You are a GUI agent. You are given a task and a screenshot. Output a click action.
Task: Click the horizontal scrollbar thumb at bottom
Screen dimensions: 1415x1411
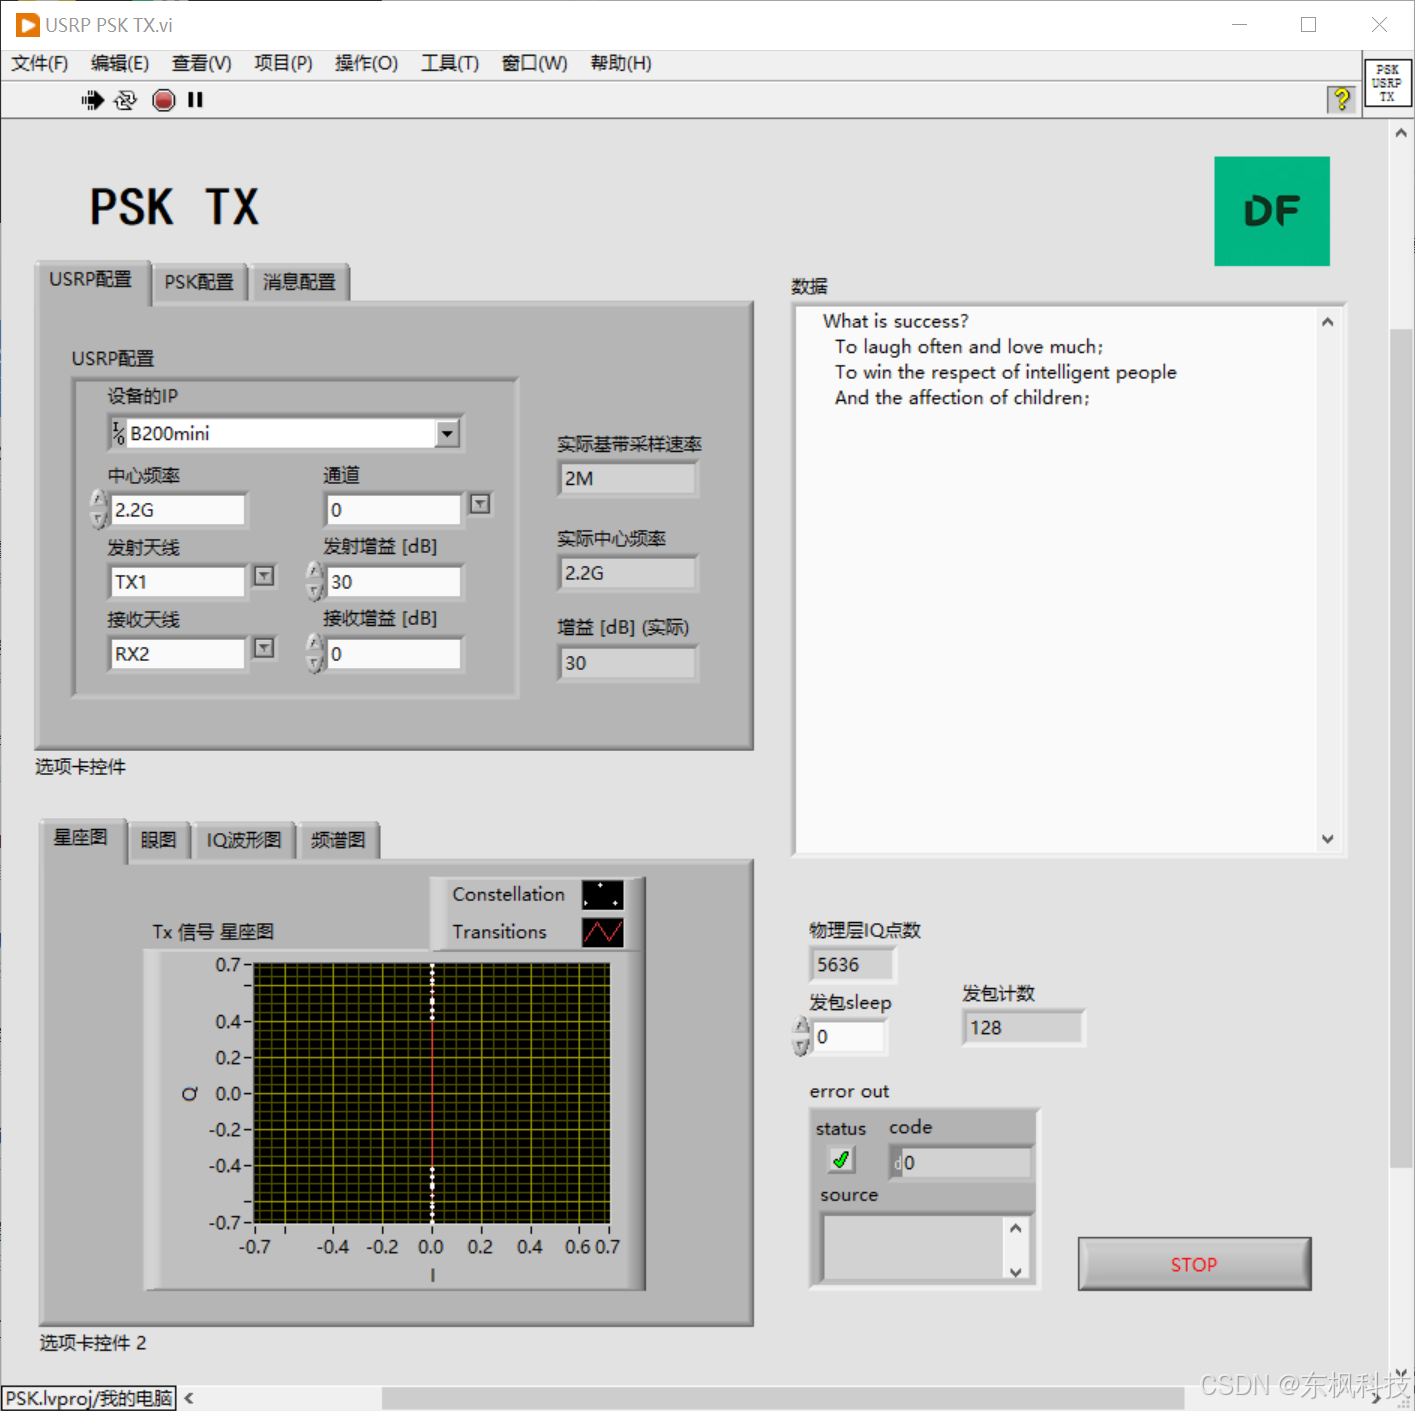[x=783, y=1397]
